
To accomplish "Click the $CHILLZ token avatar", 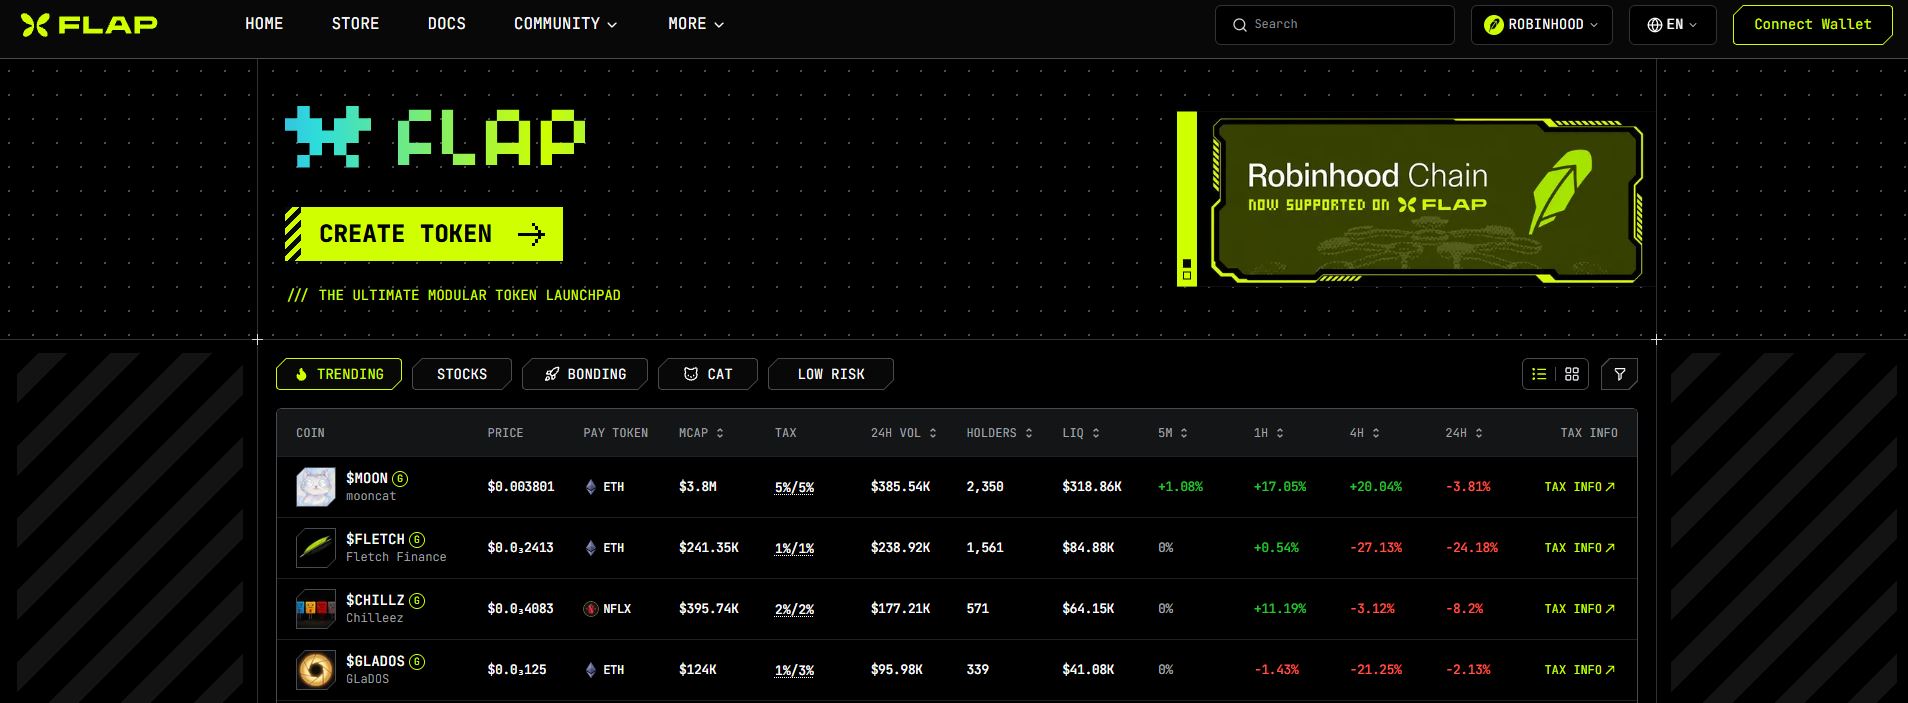I will coord(316,609).
